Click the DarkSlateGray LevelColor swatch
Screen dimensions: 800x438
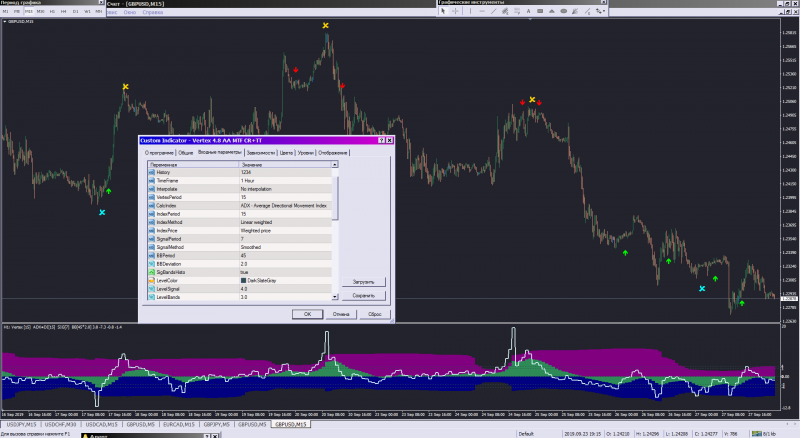243,281
